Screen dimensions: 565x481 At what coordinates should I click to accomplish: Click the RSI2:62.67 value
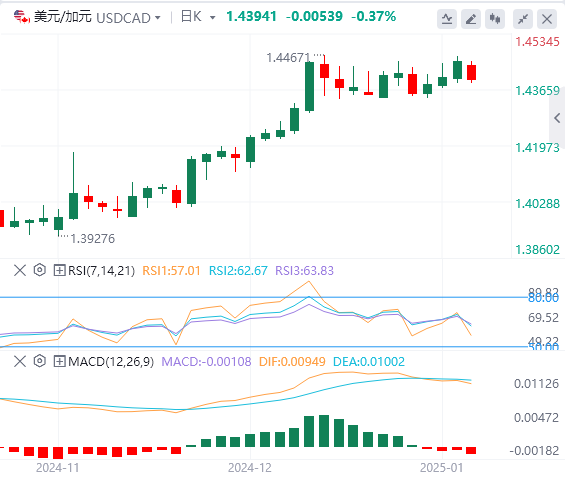pos(238,271)
